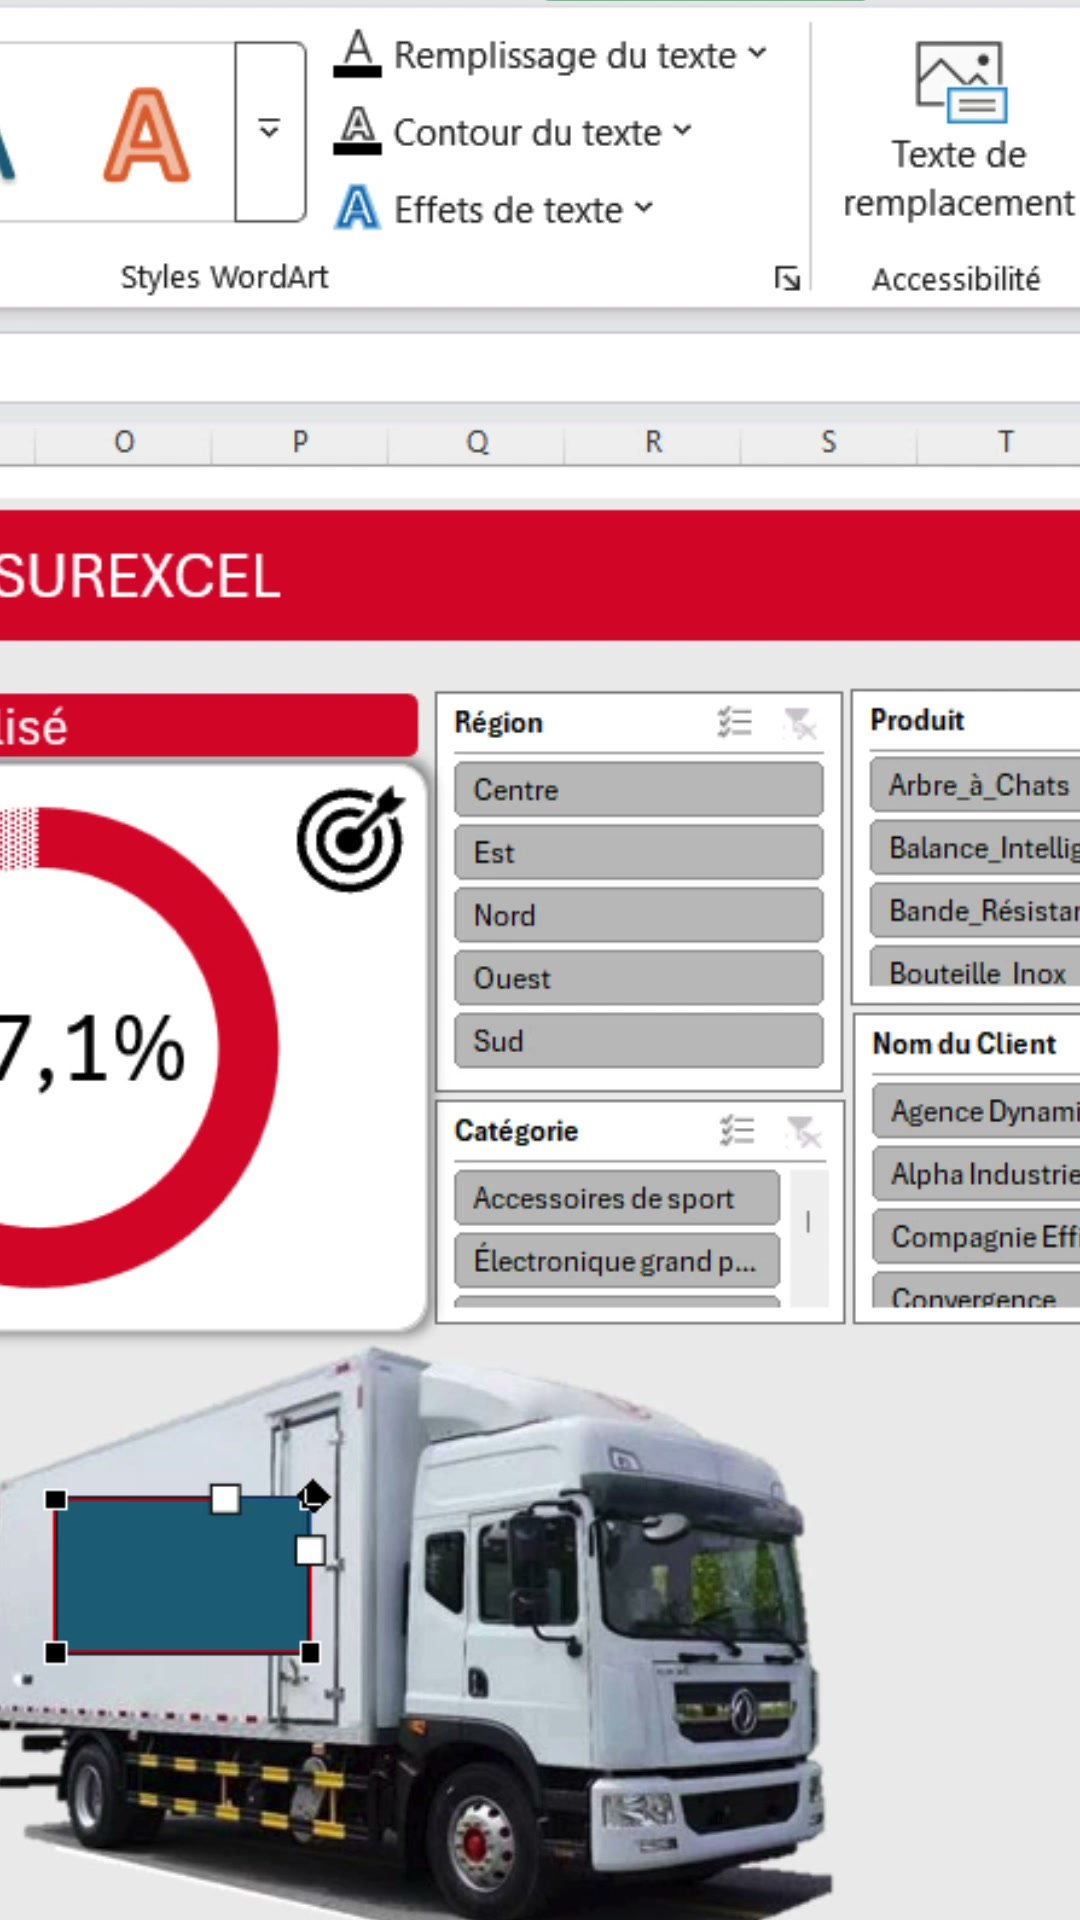Select Balance_Intellig product item
Screen dimensions: 1080x1920
coord(975,848)
